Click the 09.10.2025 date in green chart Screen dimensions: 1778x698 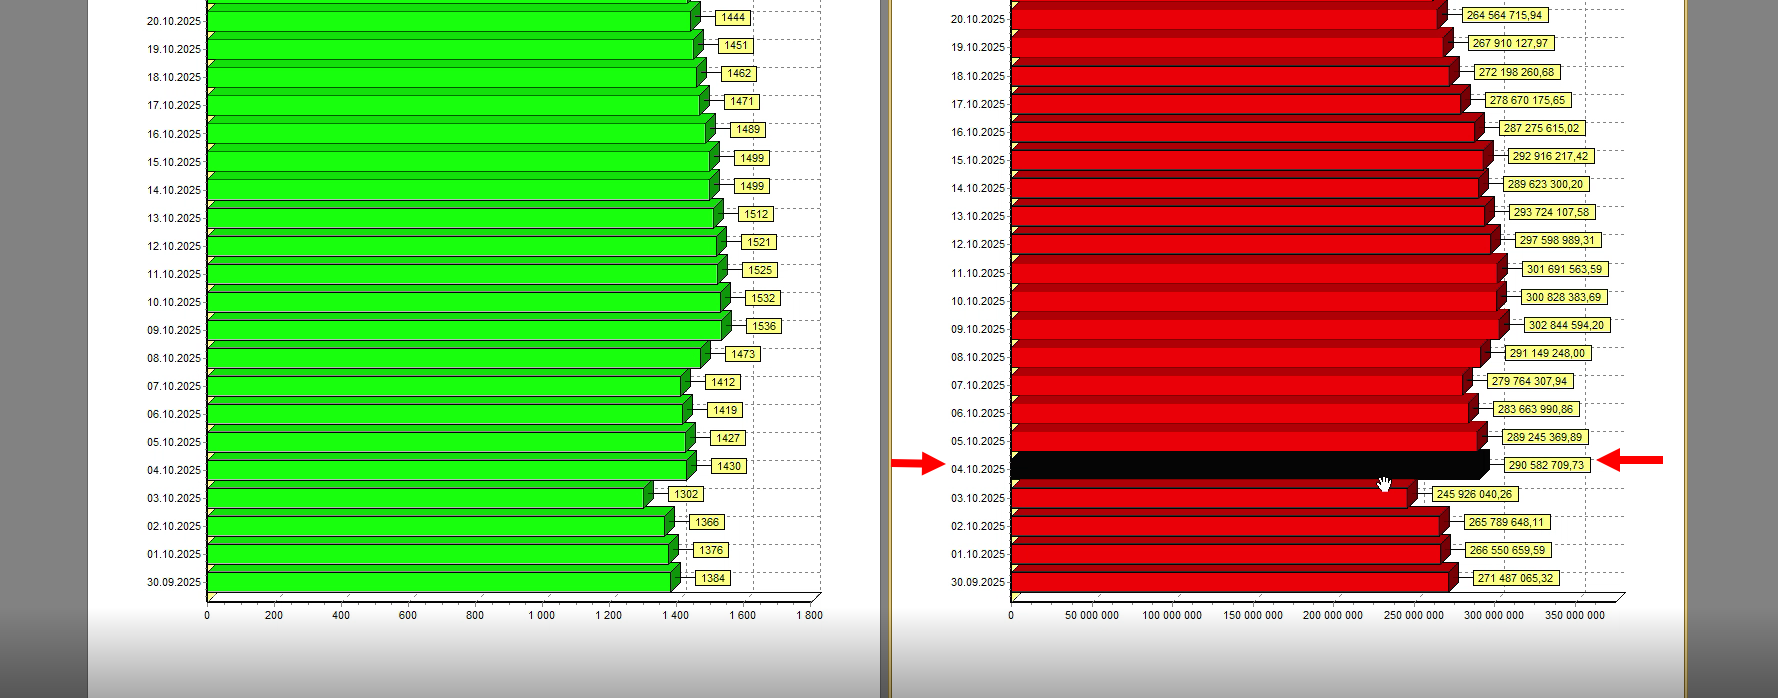point(174,330)
